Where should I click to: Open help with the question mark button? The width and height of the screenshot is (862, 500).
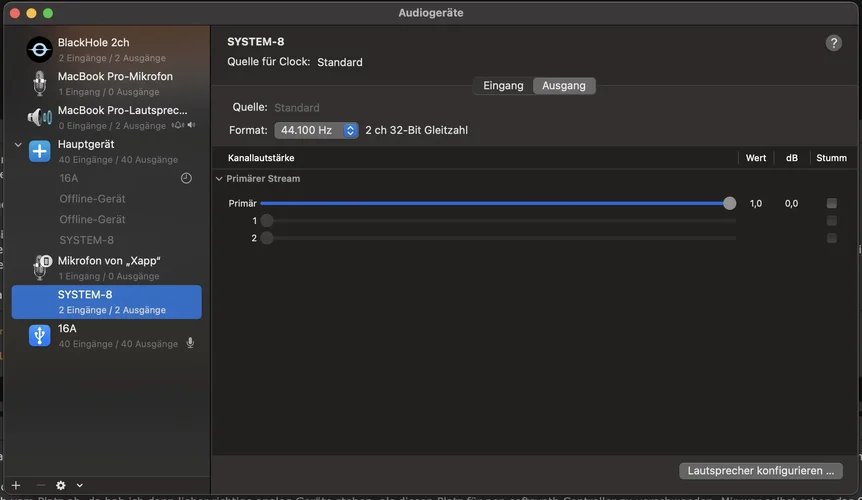pos(833,43)
